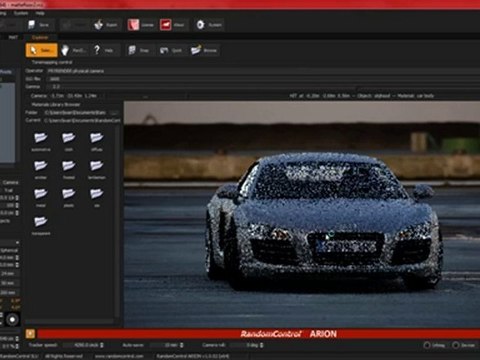Open the transparent materials folder
480x360 pixels.
click(41, 225)
